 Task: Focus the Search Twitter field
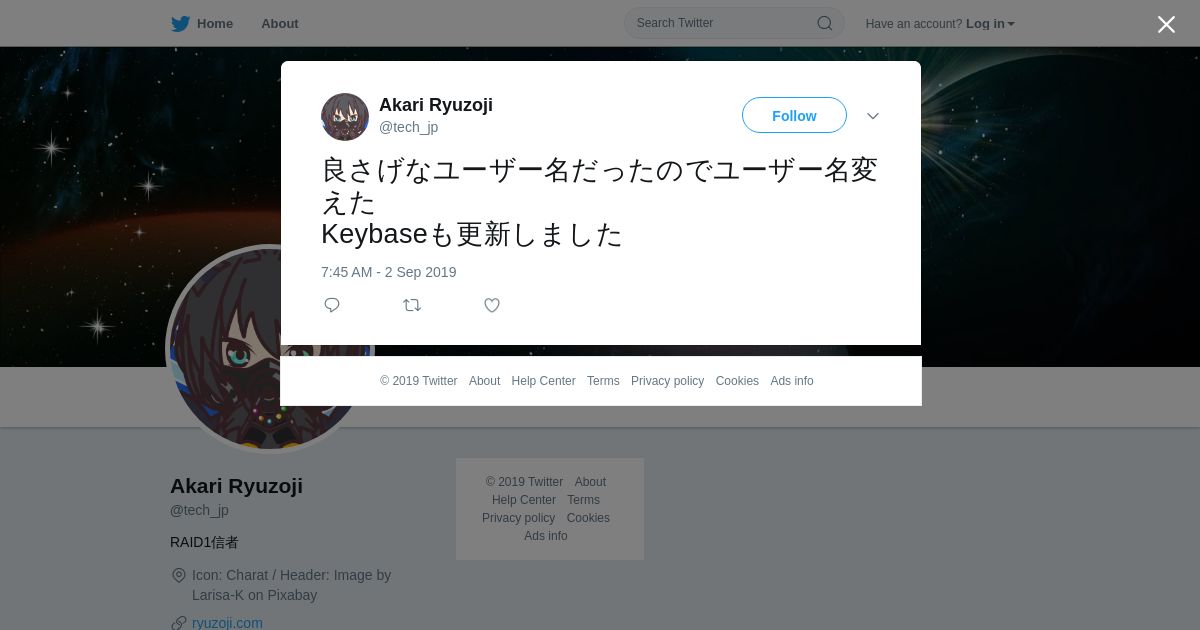pos(734,23)
